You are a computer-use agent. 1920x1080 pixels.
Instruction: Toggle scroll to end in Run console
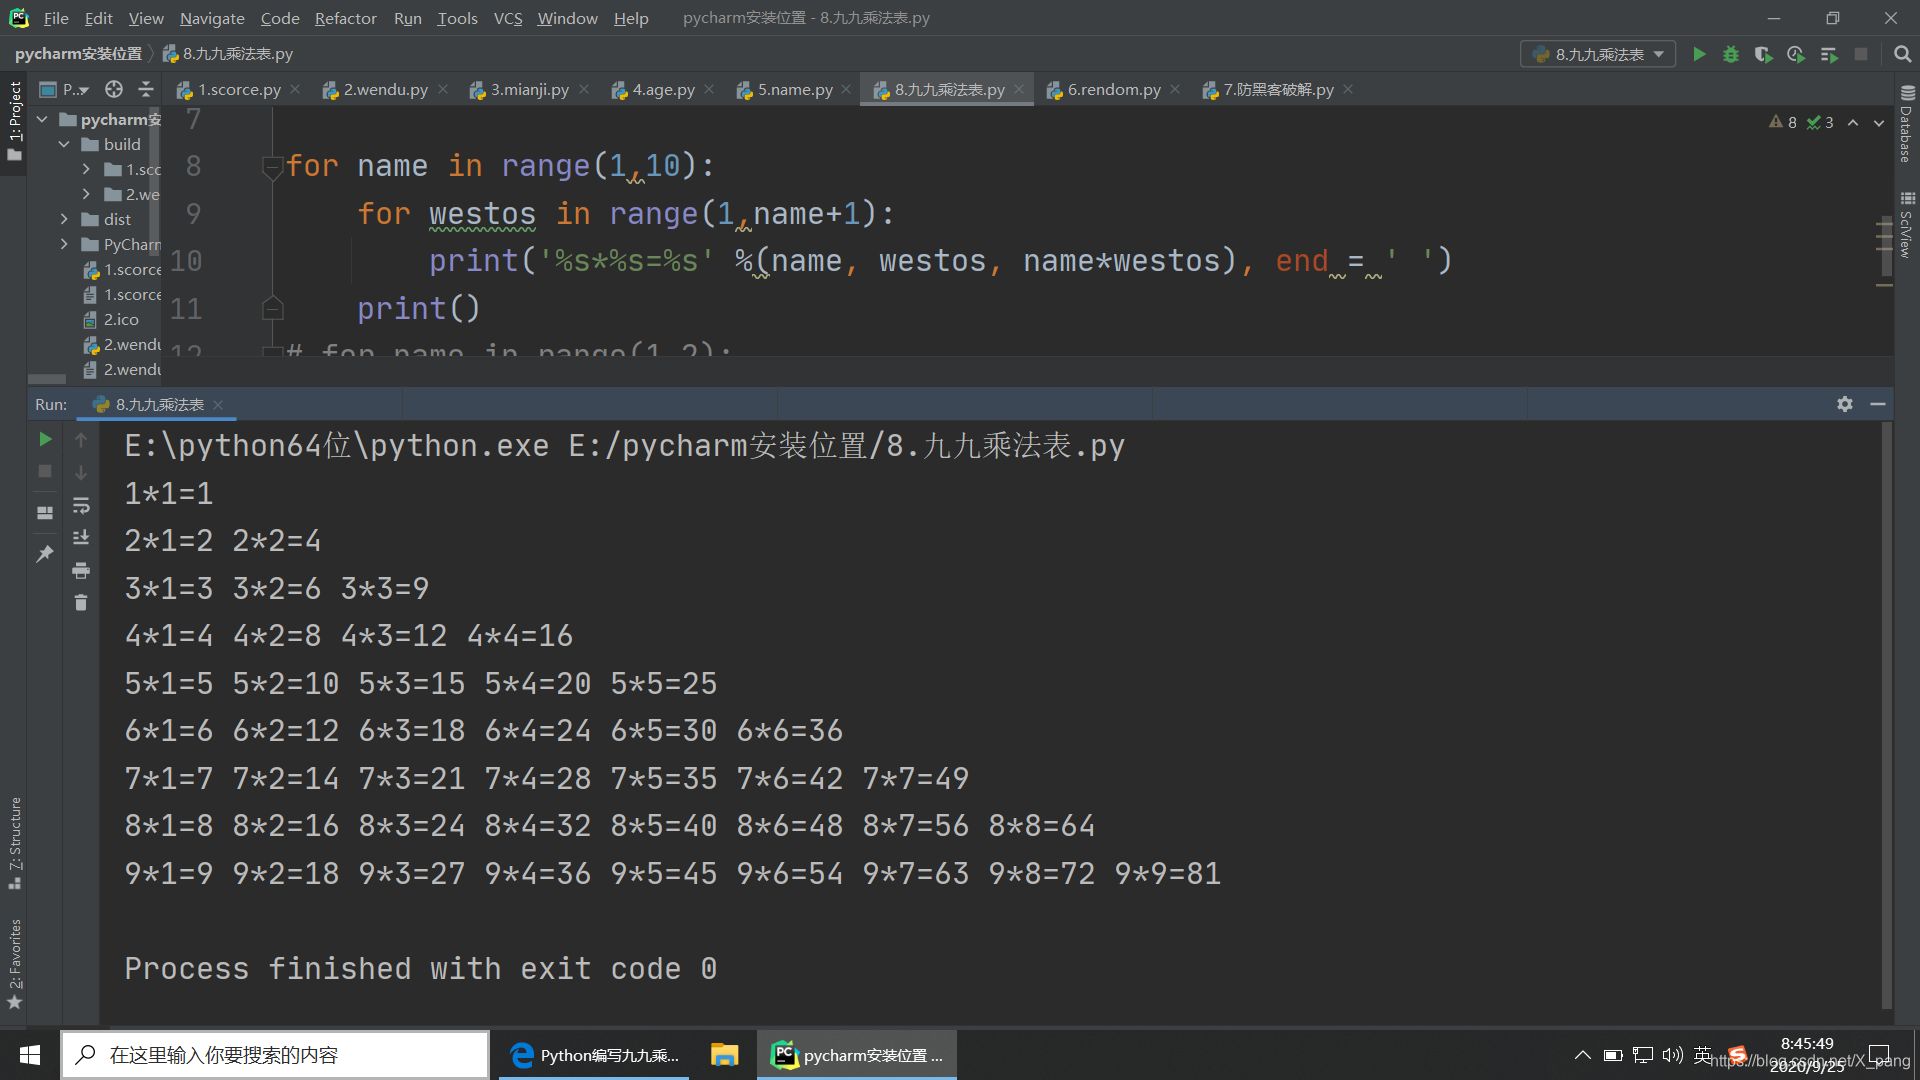pyautogui.click(x=81, y=538)
